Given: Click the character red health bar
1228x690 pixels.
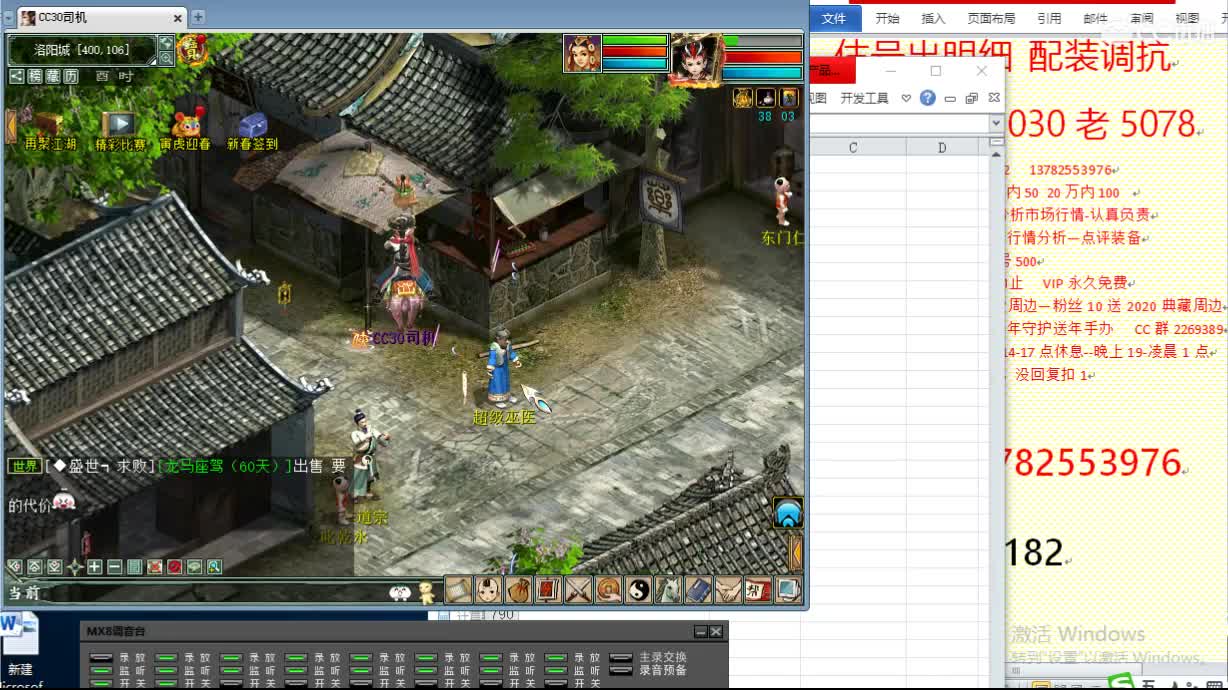Looking at the screenshot, I should pos(763,57).
